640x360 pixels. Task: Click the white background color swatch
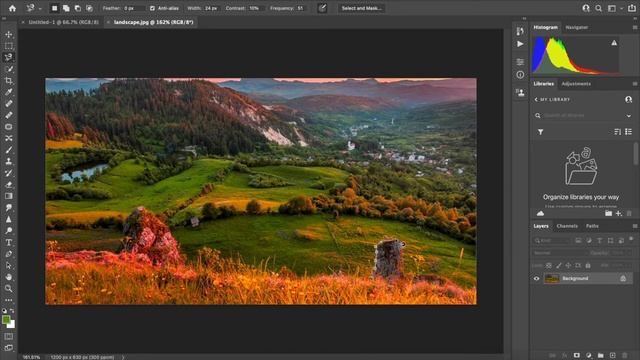point(12,325)
